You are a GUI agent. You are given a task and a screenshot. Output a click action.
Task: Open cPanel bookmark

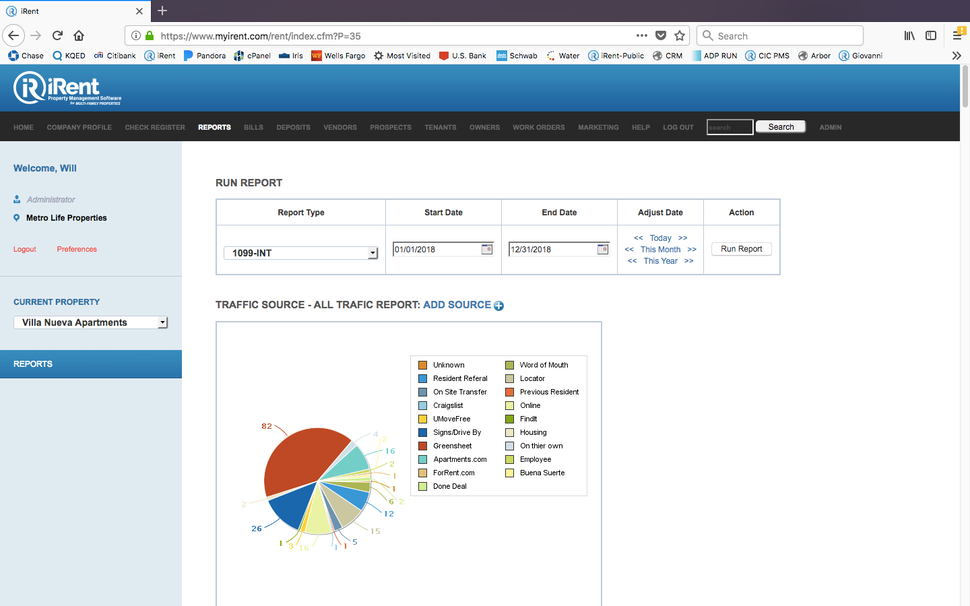click(252, 56)
